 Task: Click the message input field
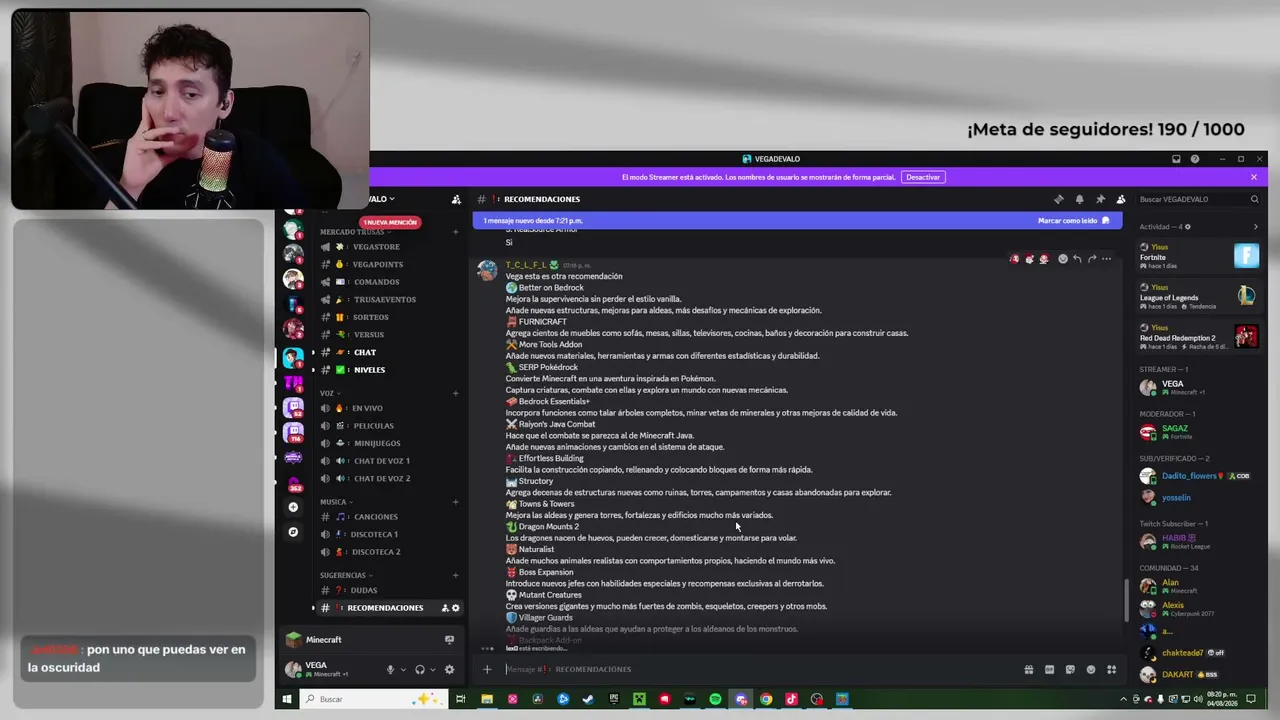click(x=760, y=669)
